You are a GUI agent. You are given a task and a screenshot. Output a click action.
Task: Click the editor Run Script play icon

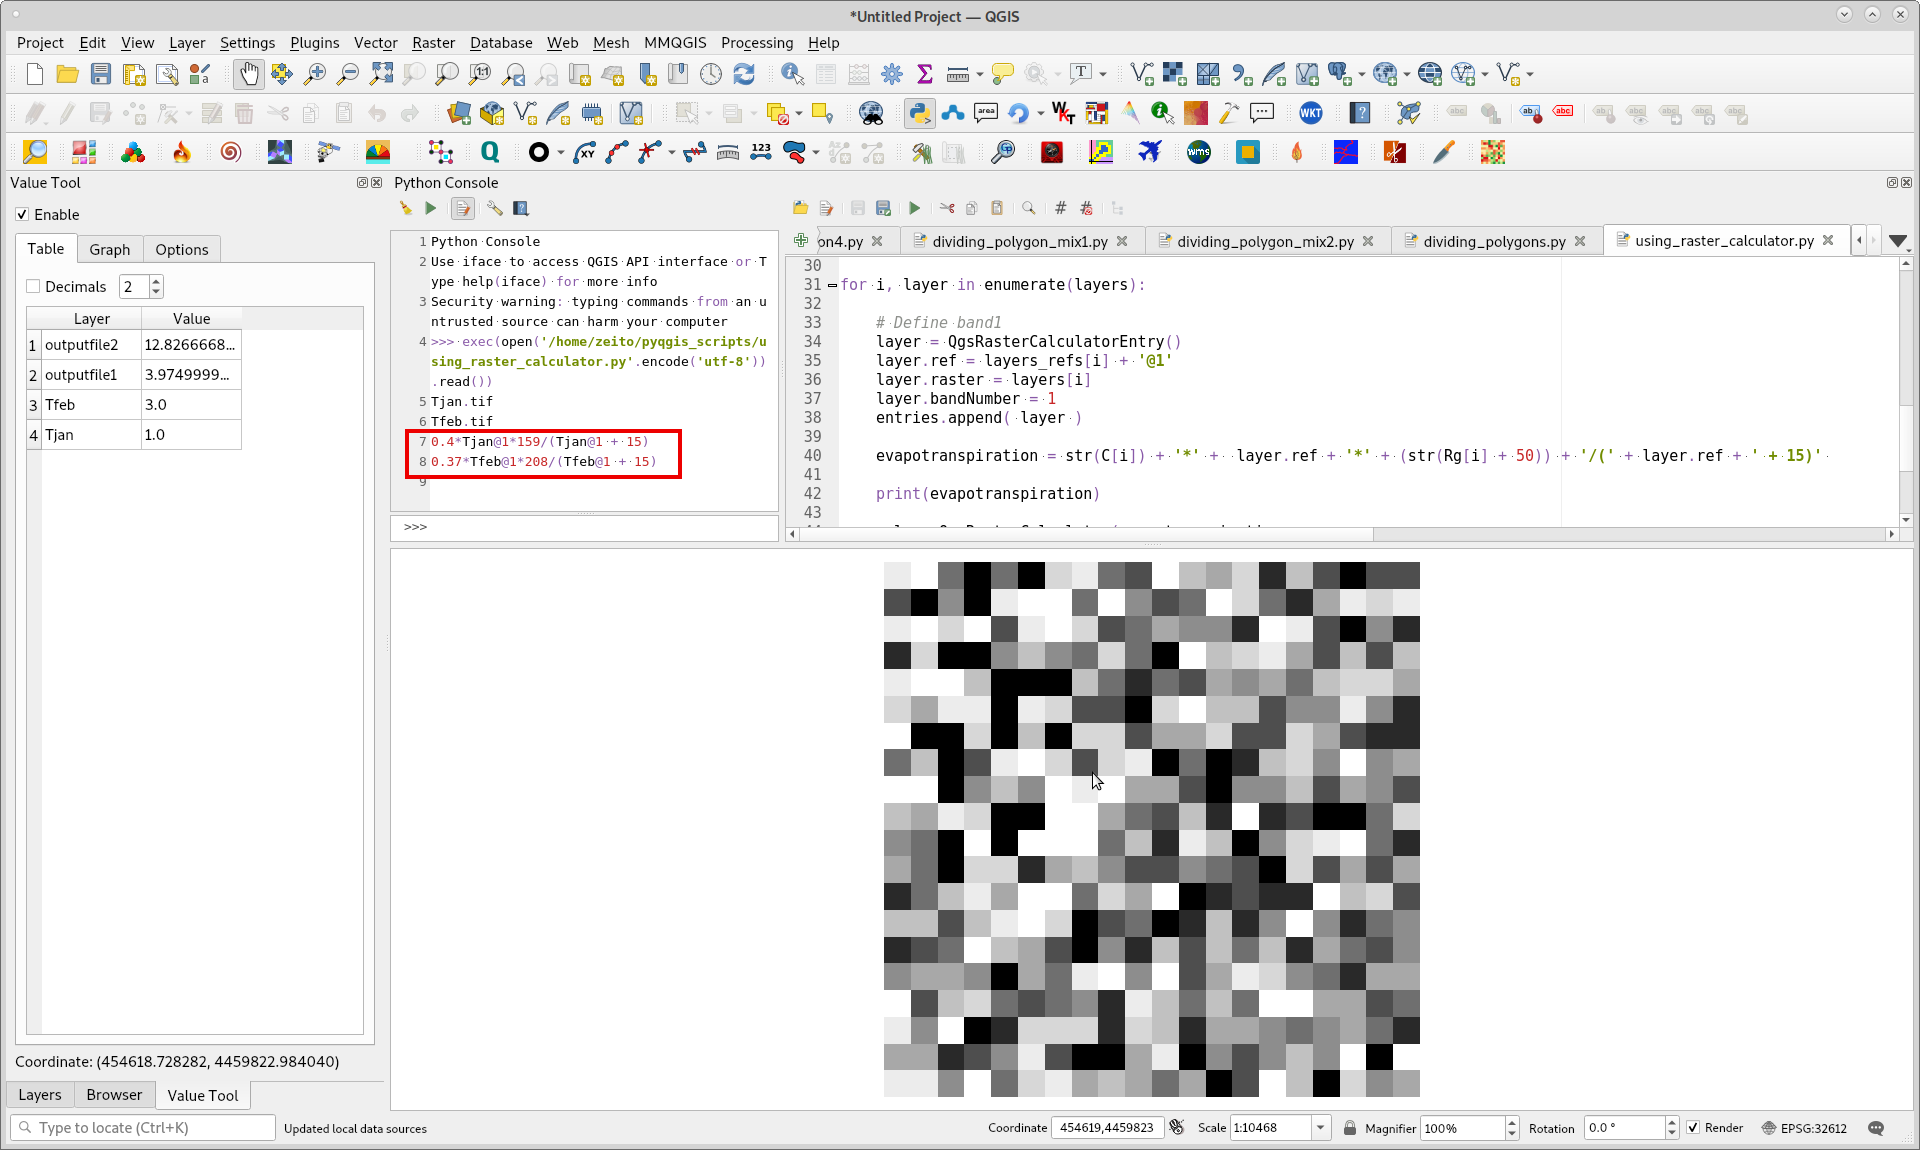(914, 208)
